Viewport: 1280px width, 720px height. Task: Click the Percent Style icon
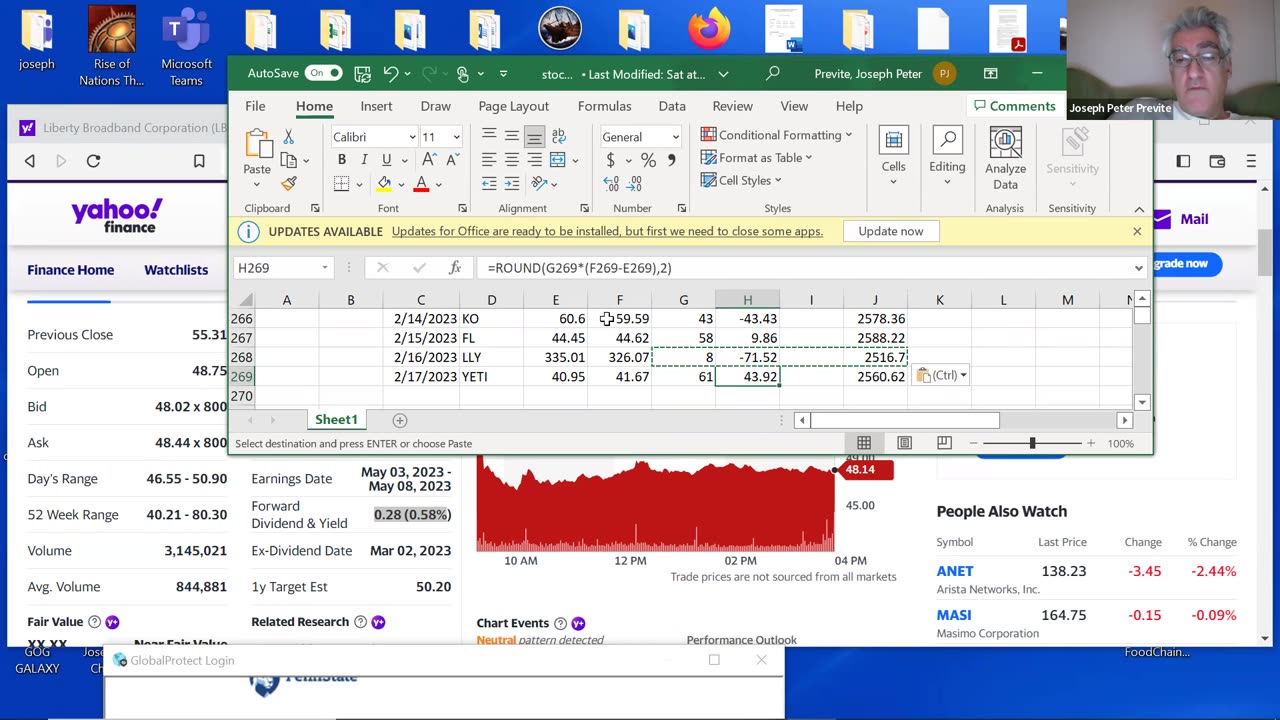pos(648,160)
